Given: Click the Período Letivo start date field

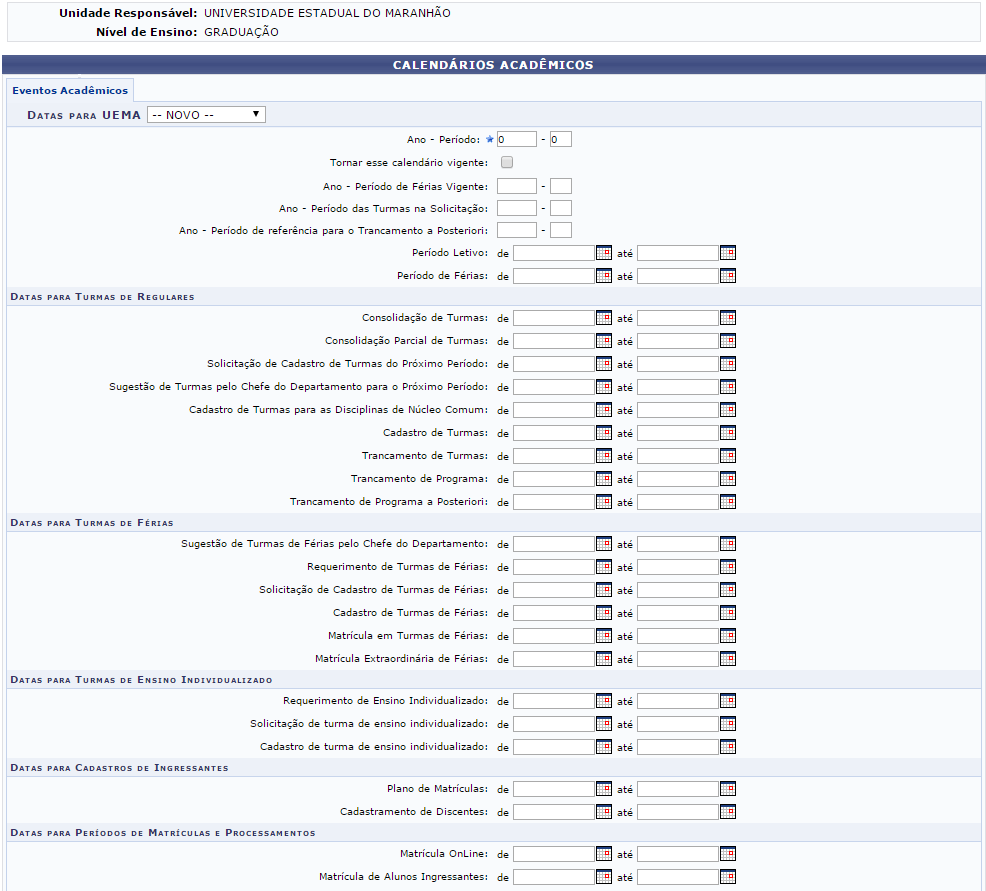Looking at the screenshot, I should (553, 253).
